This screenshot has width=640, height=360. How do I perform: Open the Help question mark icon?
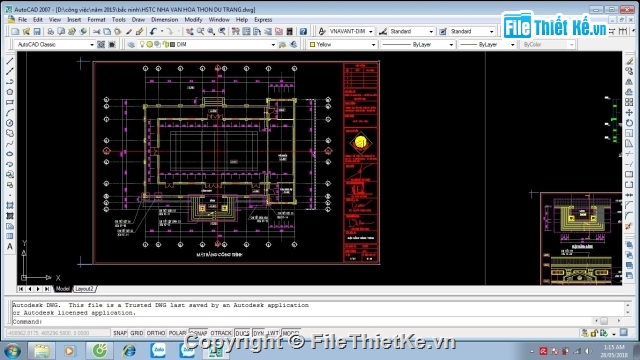[x=303, y=31]
